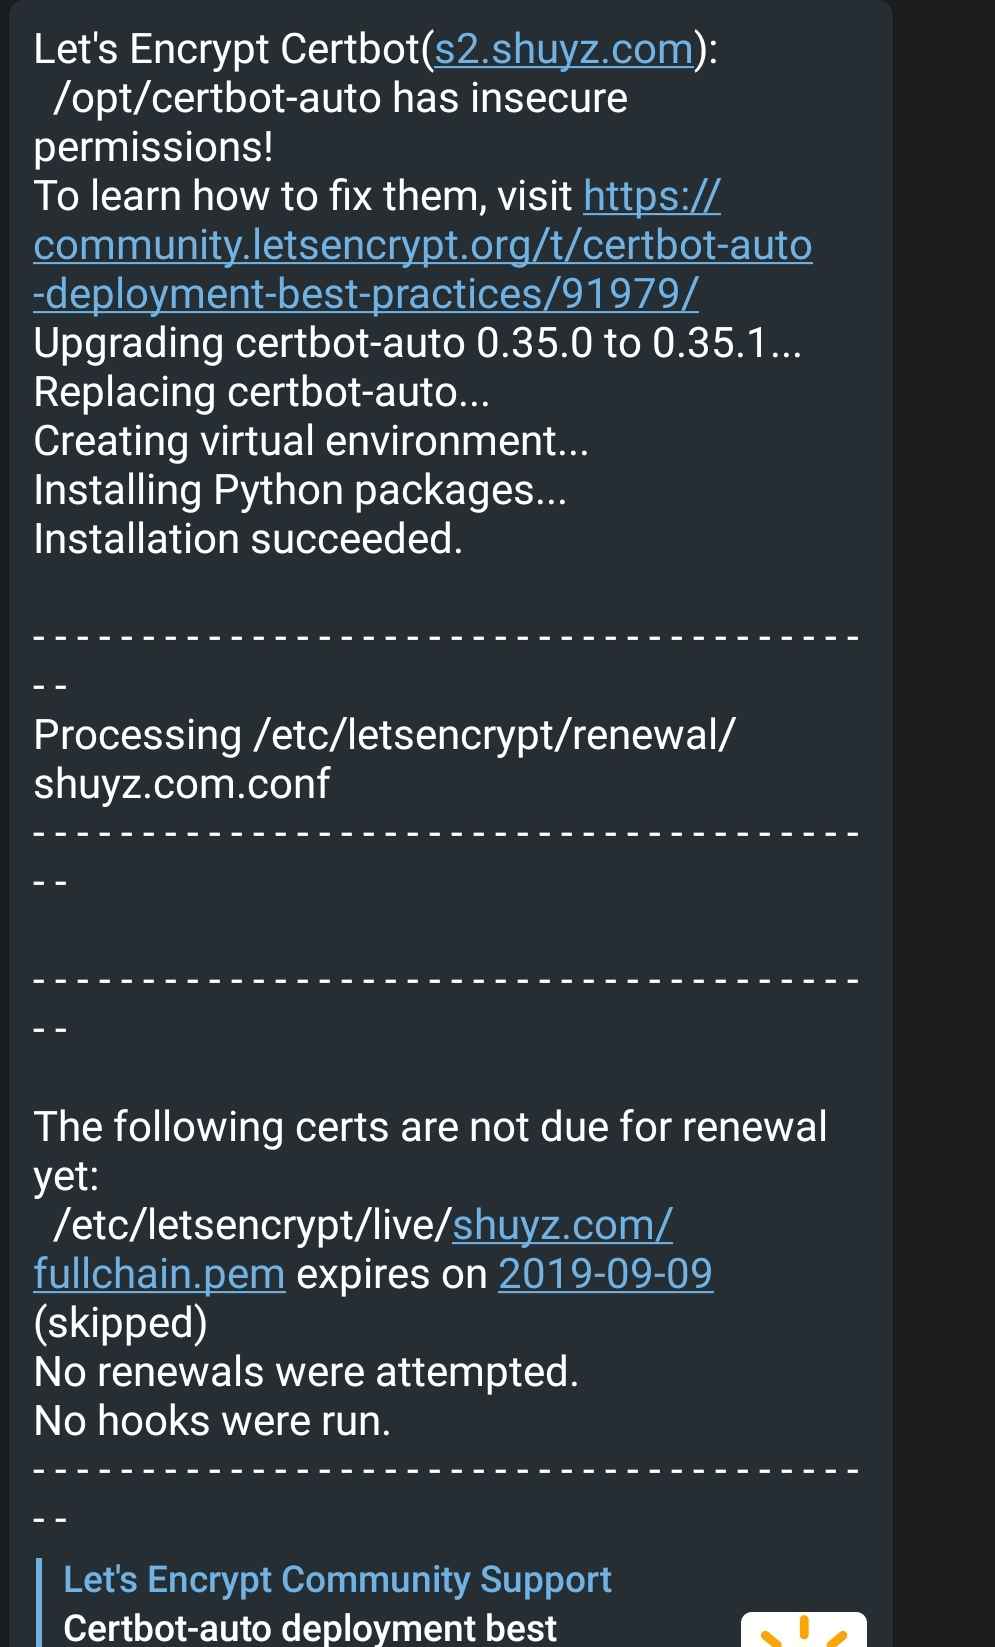Image resolution: width=995 pixels, height=1647 pixels.
Task: Click the 'Replacing certbot-auto...' line
Action: (261, 392)
